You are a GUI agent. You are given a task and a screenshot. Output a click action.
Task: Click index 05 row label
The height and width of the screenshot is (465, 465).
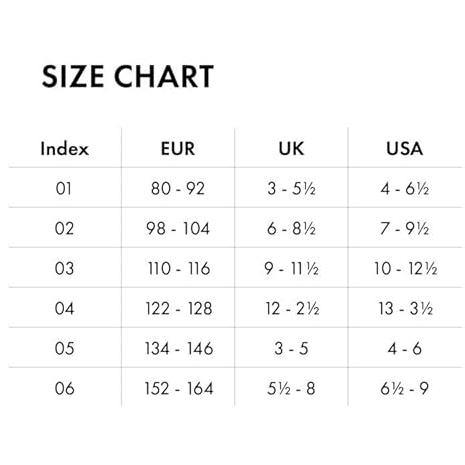tap(64, 348)
